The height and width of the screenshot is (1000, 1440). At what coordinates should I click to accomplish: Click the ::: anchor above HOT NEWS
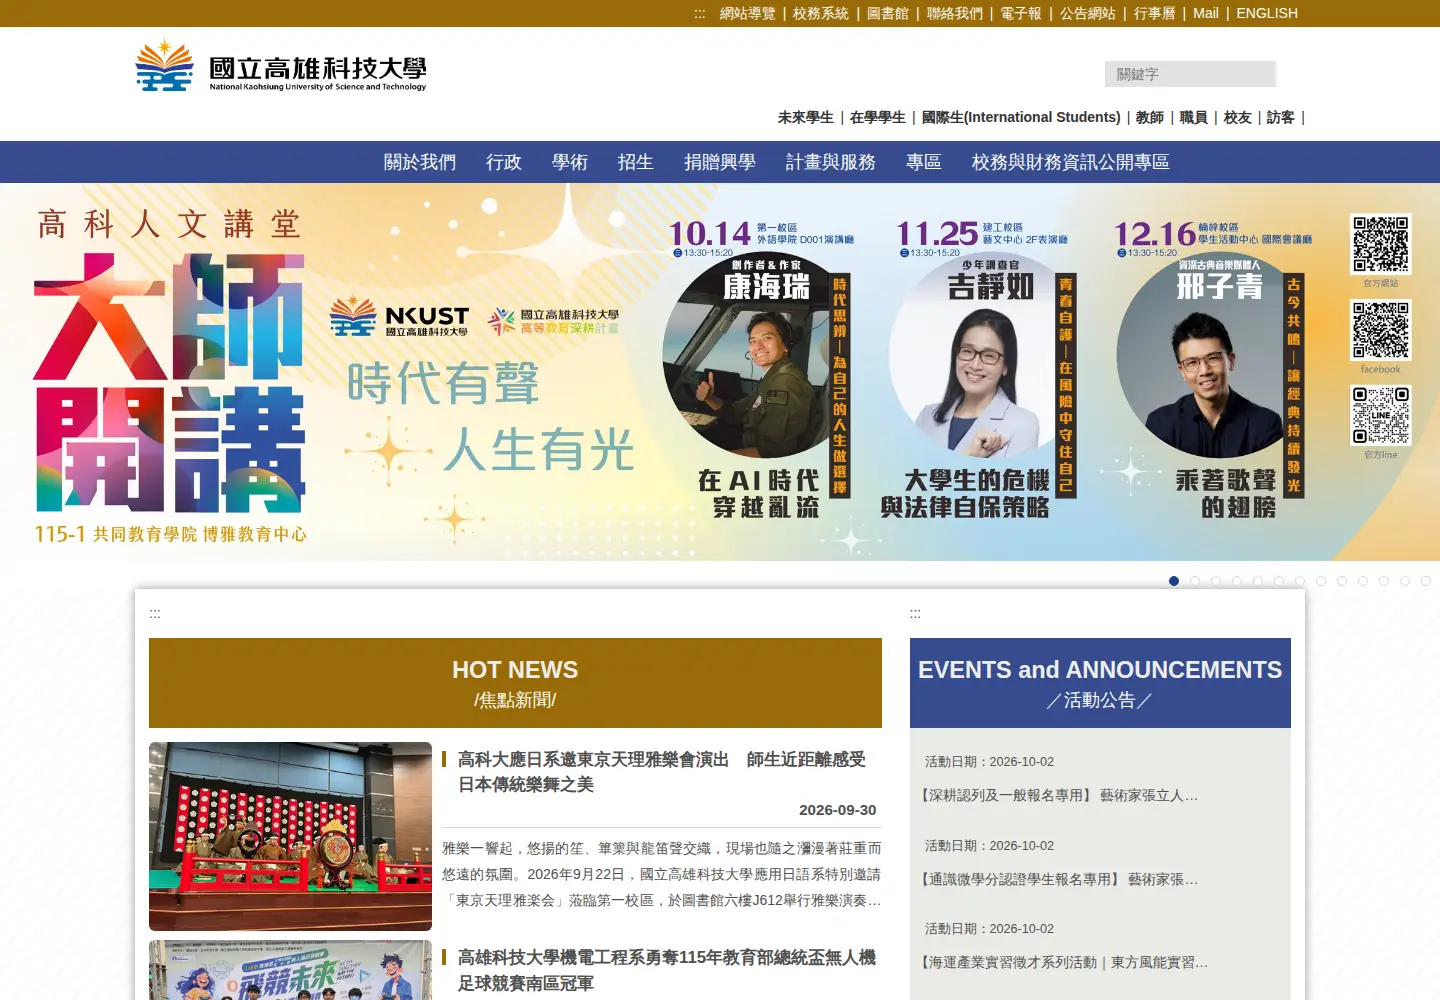point(155,613)
